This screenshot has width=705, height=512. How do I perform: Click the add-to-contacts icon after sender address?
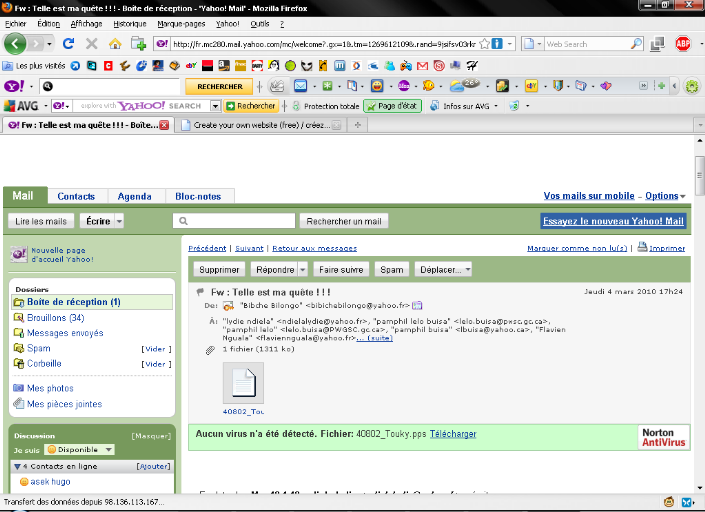pyautogui.click(x=418, y=305)
